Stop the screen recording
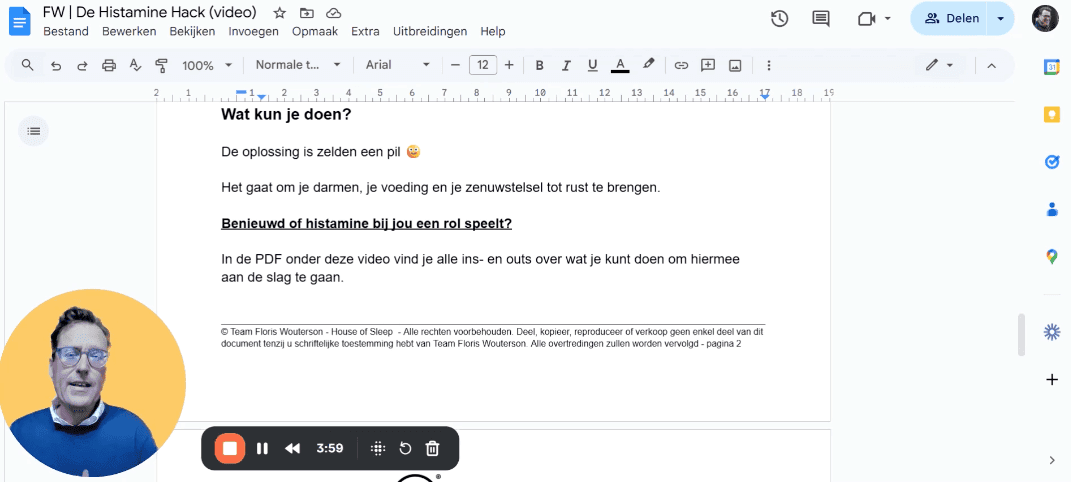Image resolution: width=1071 pixels, height=482 pixels. [230, 449]
